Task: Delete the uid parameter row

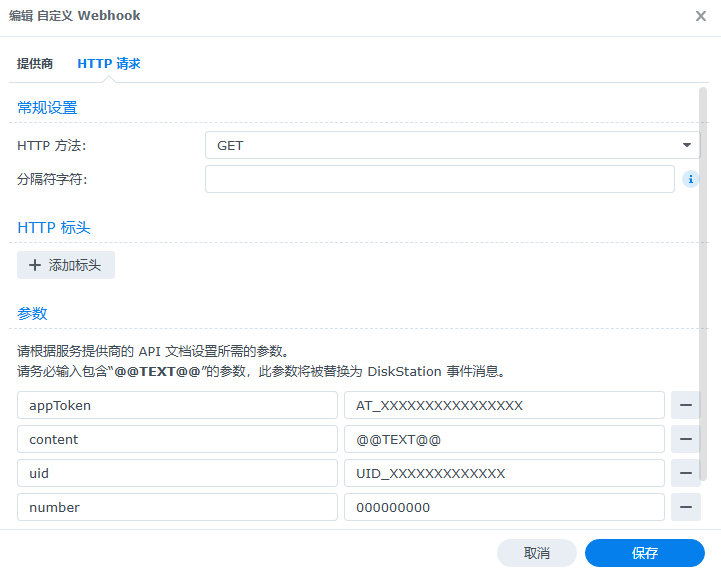Action: tap(685, 473)
